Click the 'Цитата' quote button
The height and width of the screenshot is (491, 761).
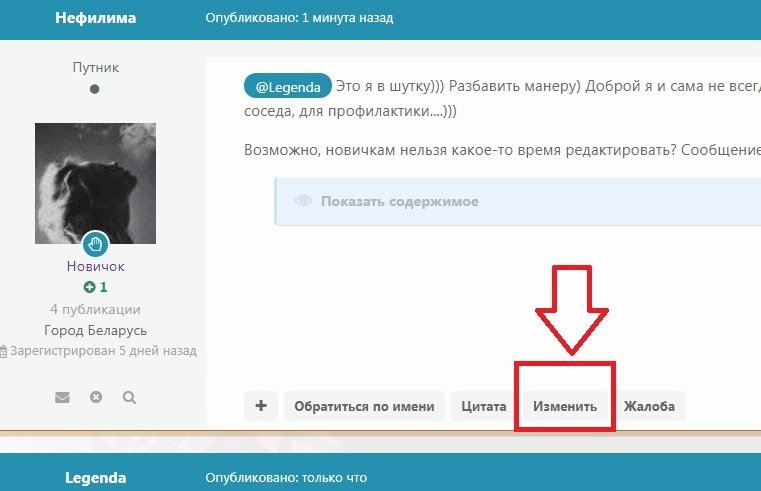pyautogui.click(x=484, y=406)
